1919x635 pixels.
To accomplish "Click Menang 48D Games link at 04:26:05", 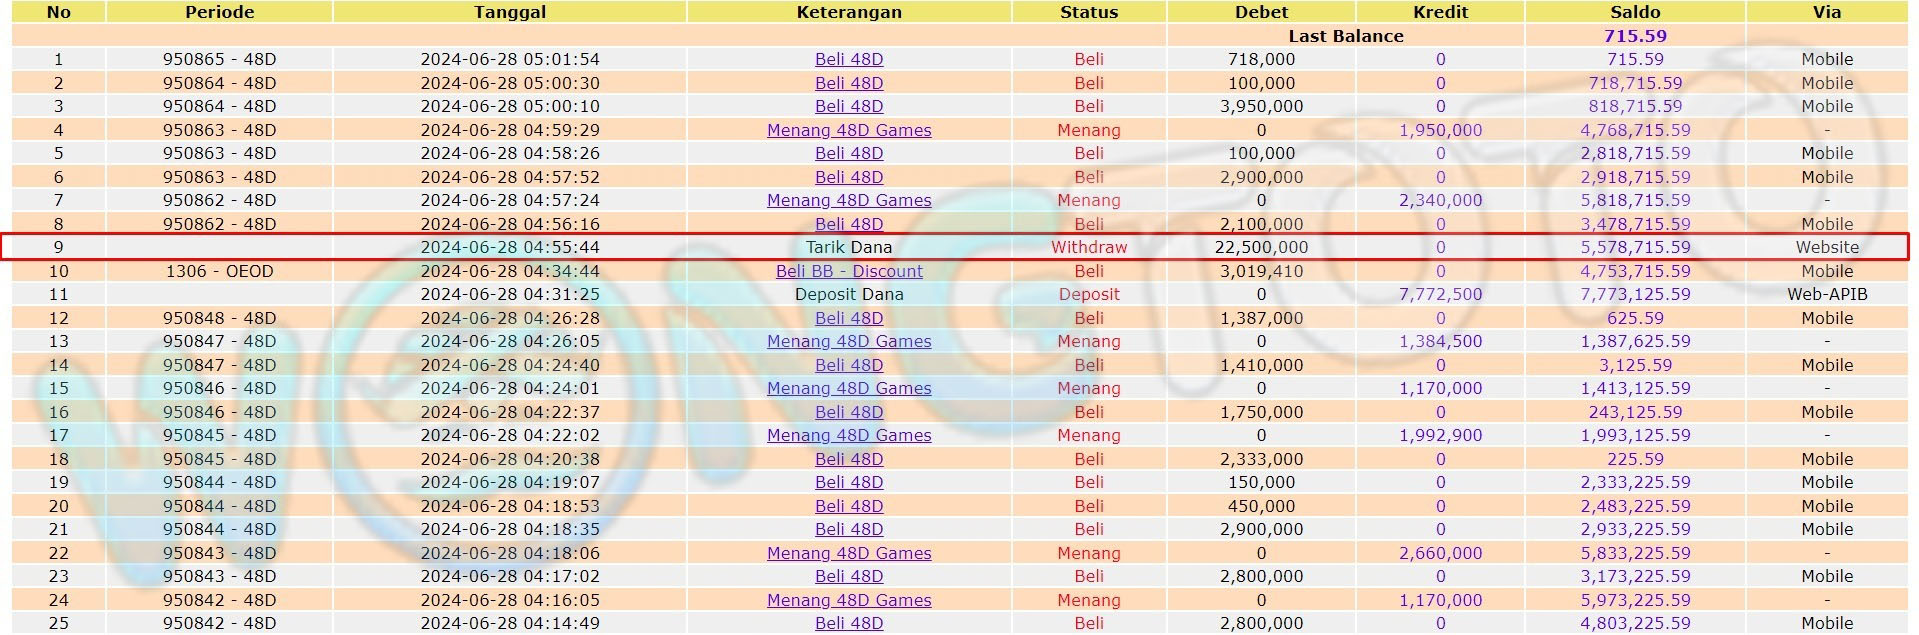I will coord(849,341).
